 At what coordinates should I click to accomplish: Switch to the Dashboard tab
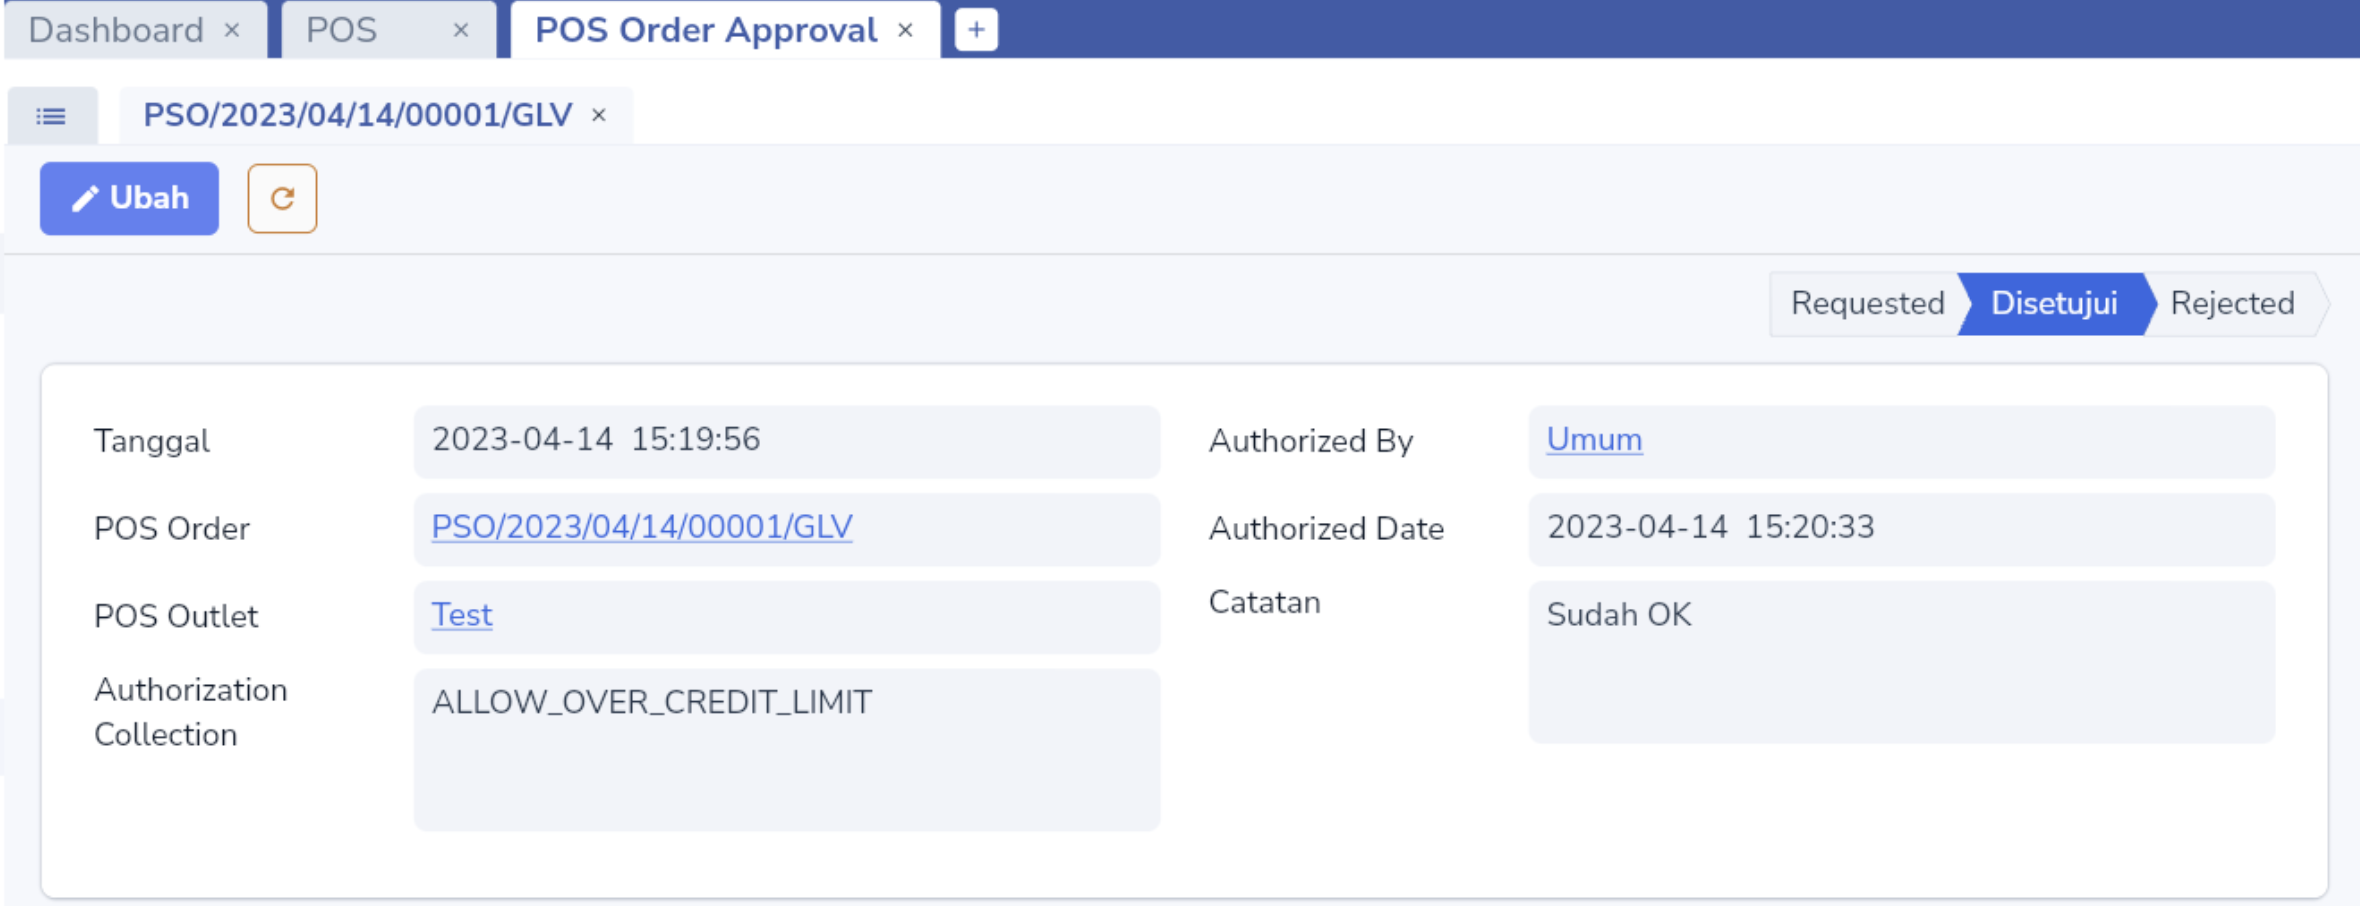(116, 30)
